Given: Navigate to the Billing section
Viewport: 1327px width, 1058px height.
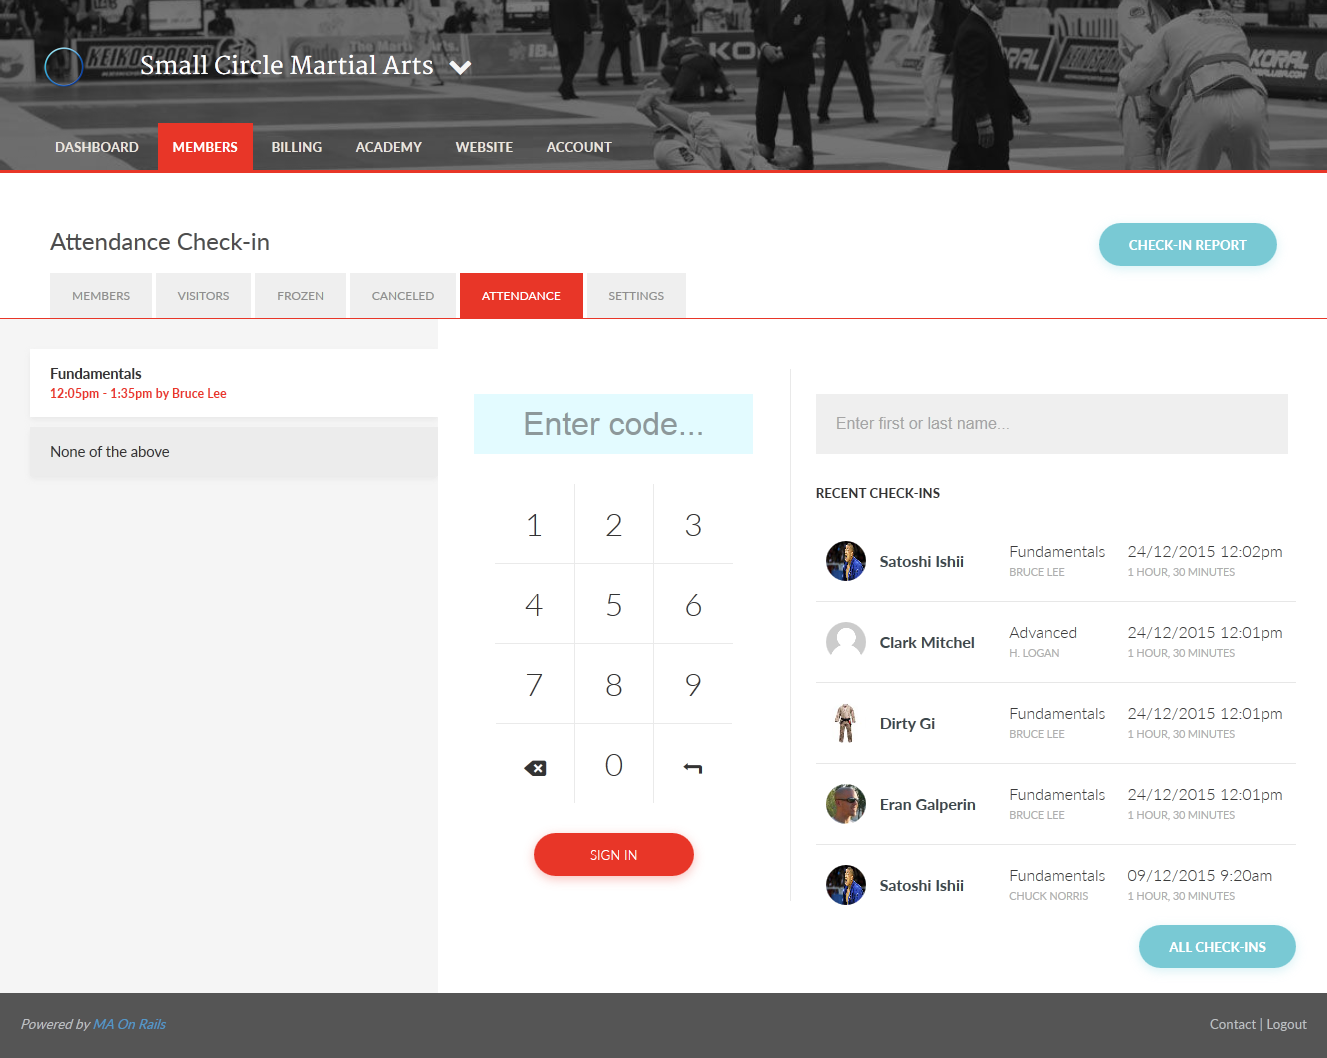Looking at the screenshot, I should click(296, 146).
